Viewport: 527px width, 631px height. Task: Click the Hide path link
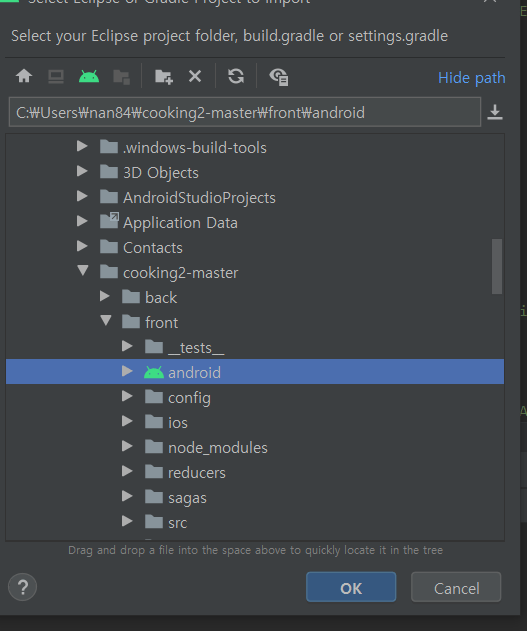pyautogui.click(x=471, y=78)
